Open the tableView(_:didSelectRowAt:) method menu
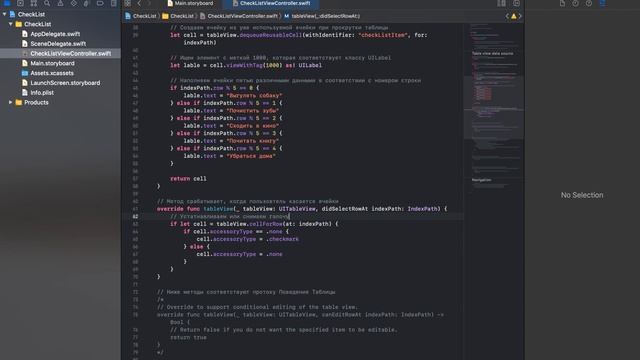This screenshot has height=360, width=640. click(x=322, y=16)
